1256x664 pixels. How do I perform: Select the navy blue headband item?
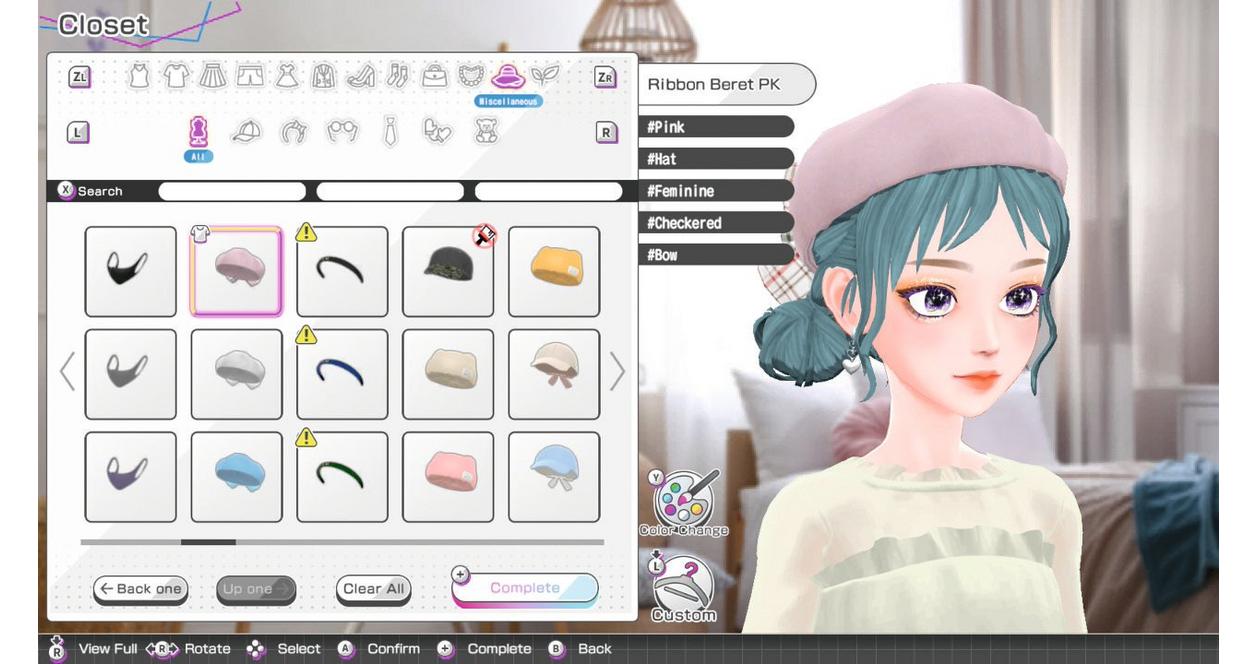coord(342,374)
